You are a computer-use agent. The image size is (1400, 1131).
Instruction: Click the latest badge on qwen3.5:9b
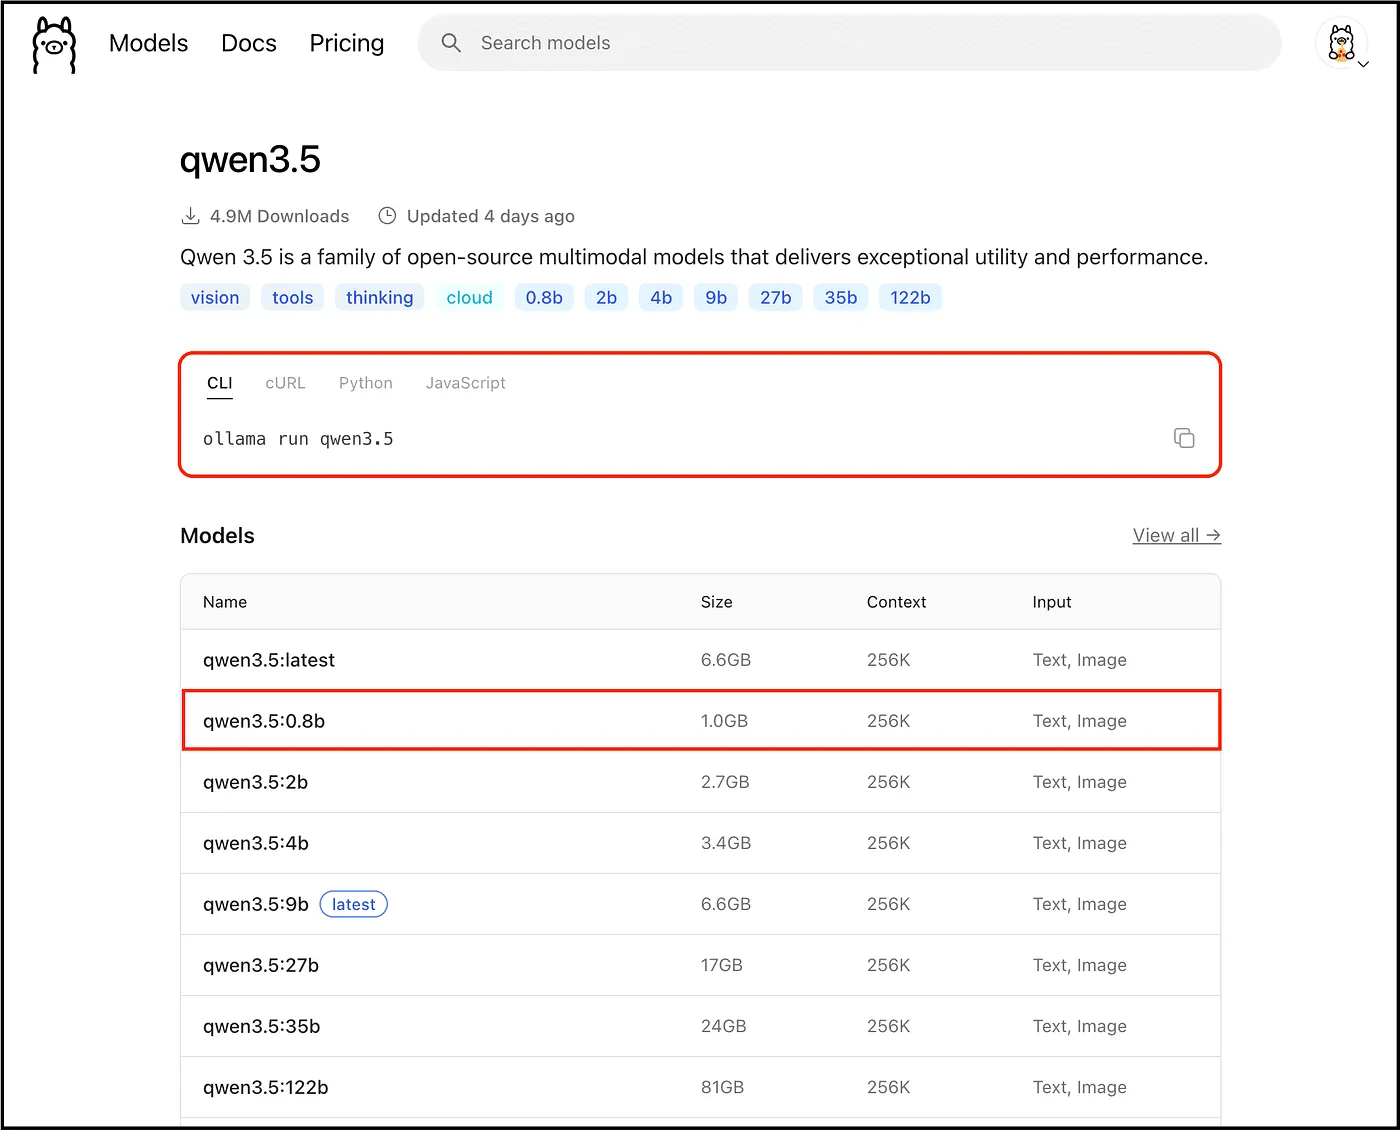point(354,904)
